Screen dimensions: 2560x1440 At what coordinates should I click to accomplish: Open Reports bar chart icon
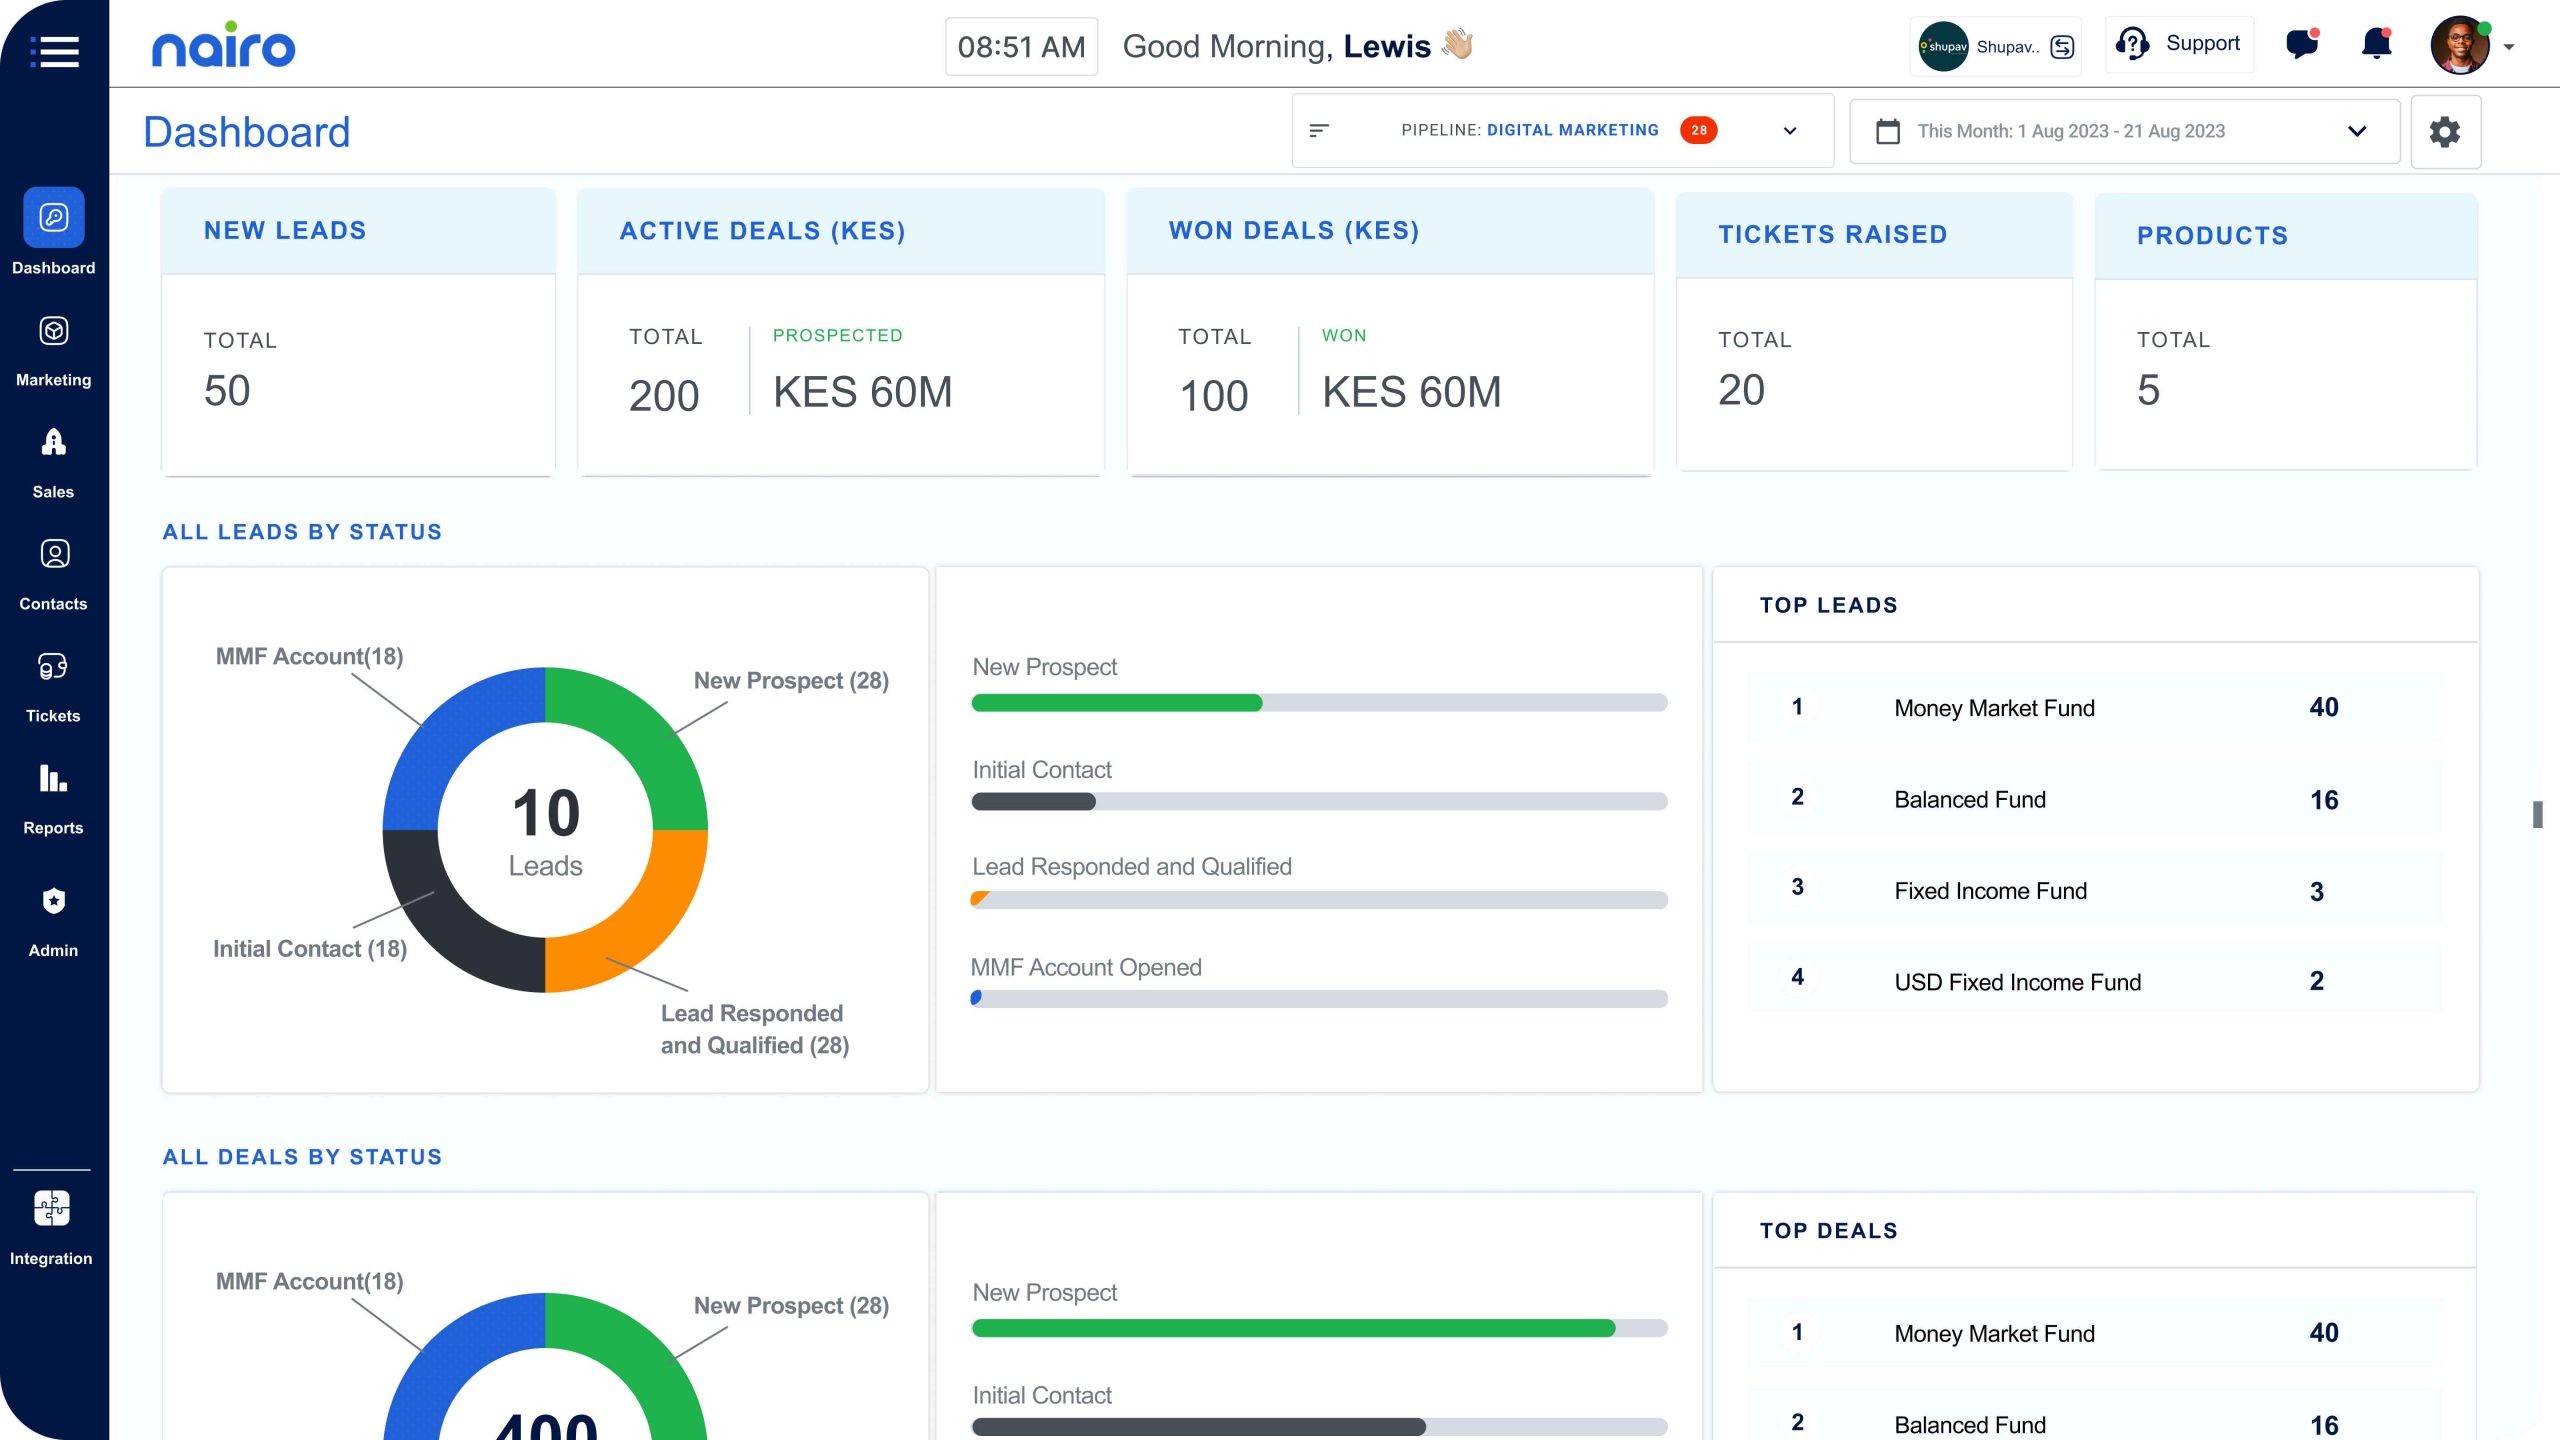53,777
